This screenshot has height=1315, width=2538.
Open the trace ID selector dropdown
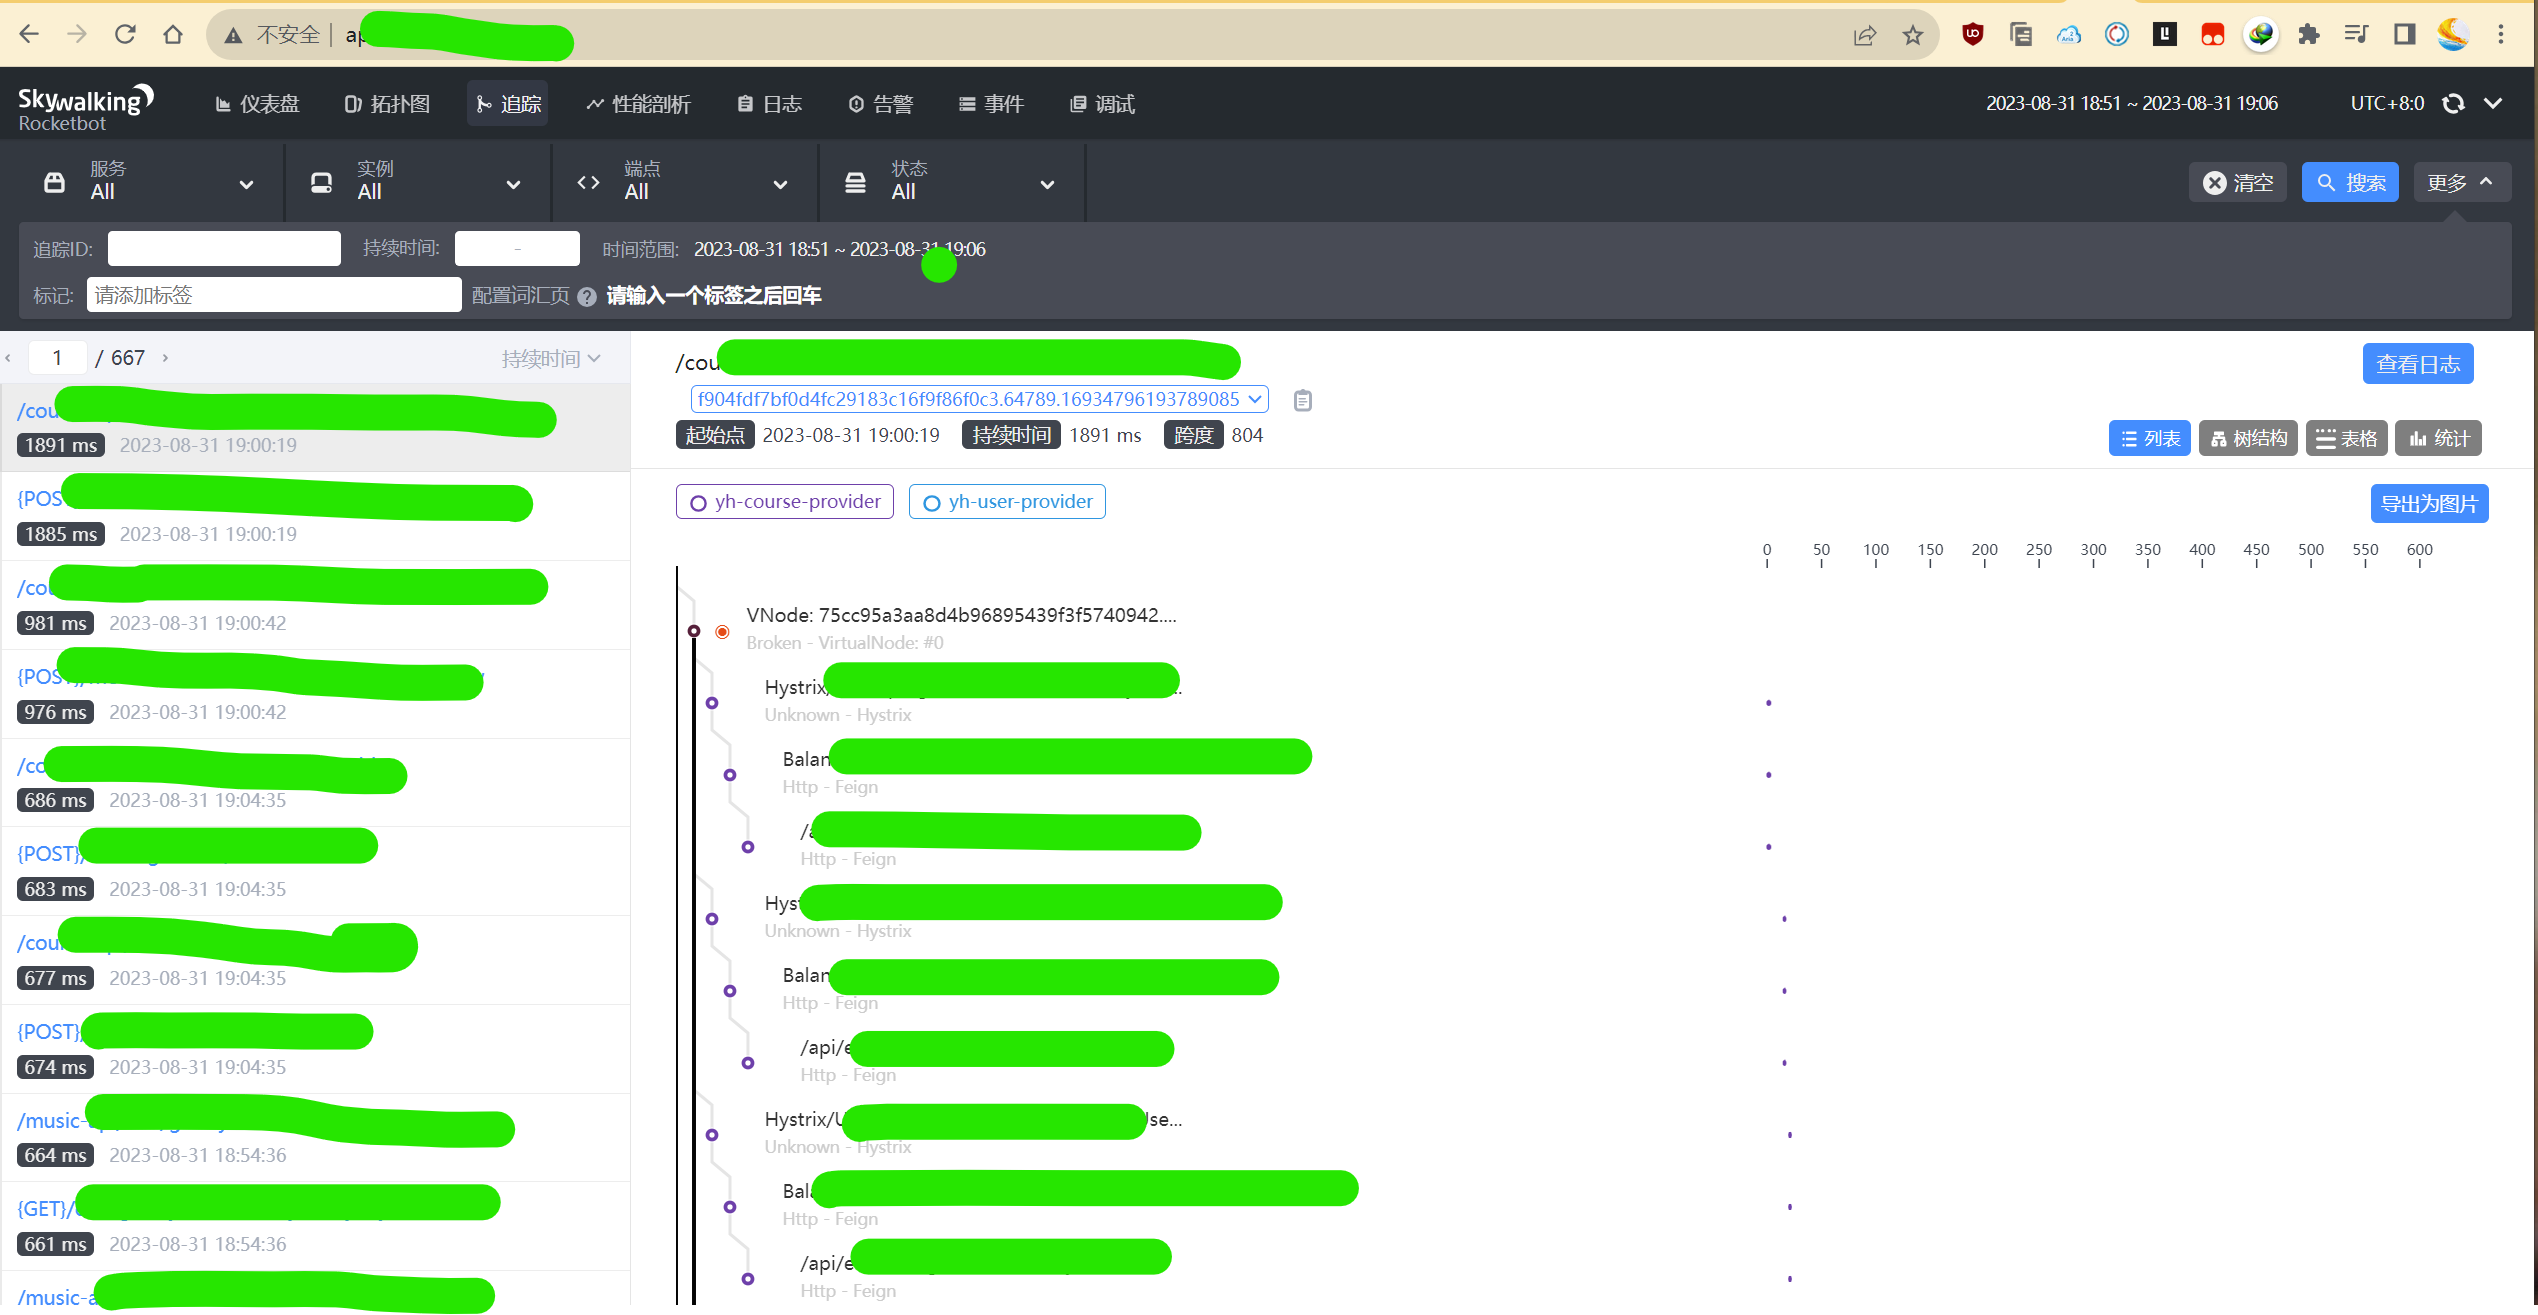pos(980,400)
